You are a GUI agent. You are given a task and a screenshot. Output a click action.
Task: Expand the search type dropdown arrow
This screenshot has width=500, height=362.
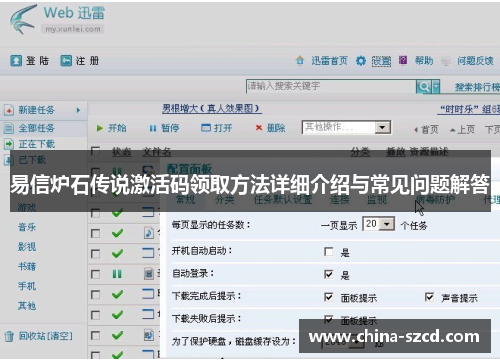click(x=436, y=87)
